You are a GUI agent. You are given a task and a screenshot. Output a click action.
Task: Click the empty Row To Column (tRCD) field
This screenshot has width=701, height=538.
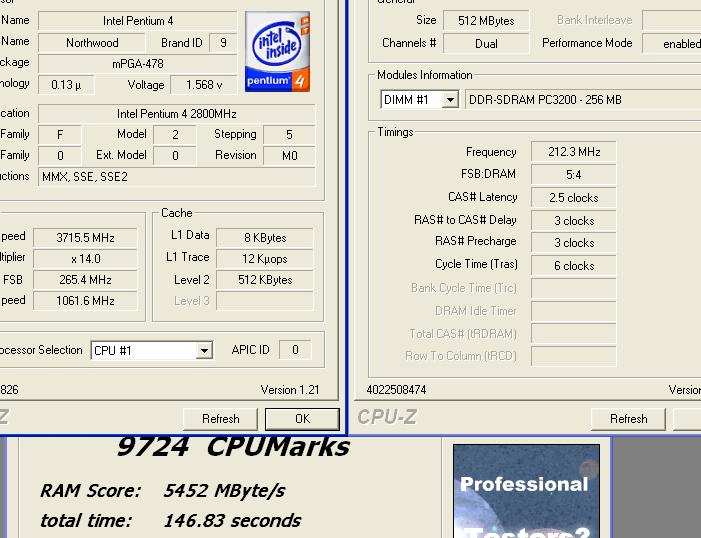(x=574, y=356)
